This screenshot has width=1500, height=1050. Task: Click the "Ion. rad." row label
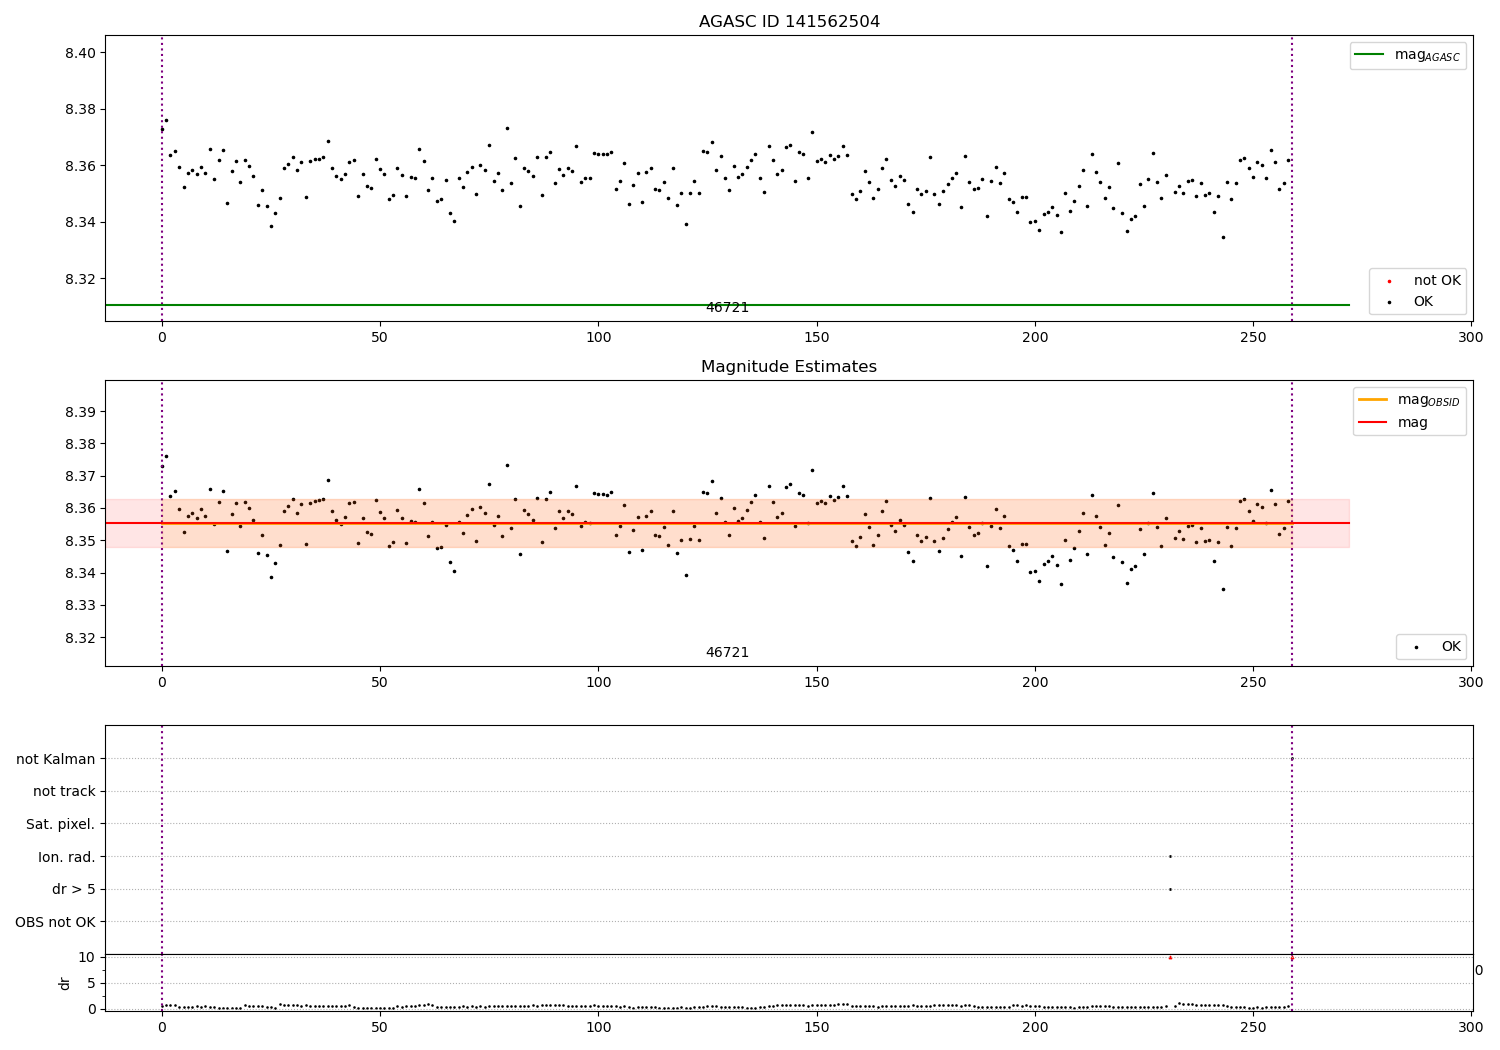(x=67, y=857)
